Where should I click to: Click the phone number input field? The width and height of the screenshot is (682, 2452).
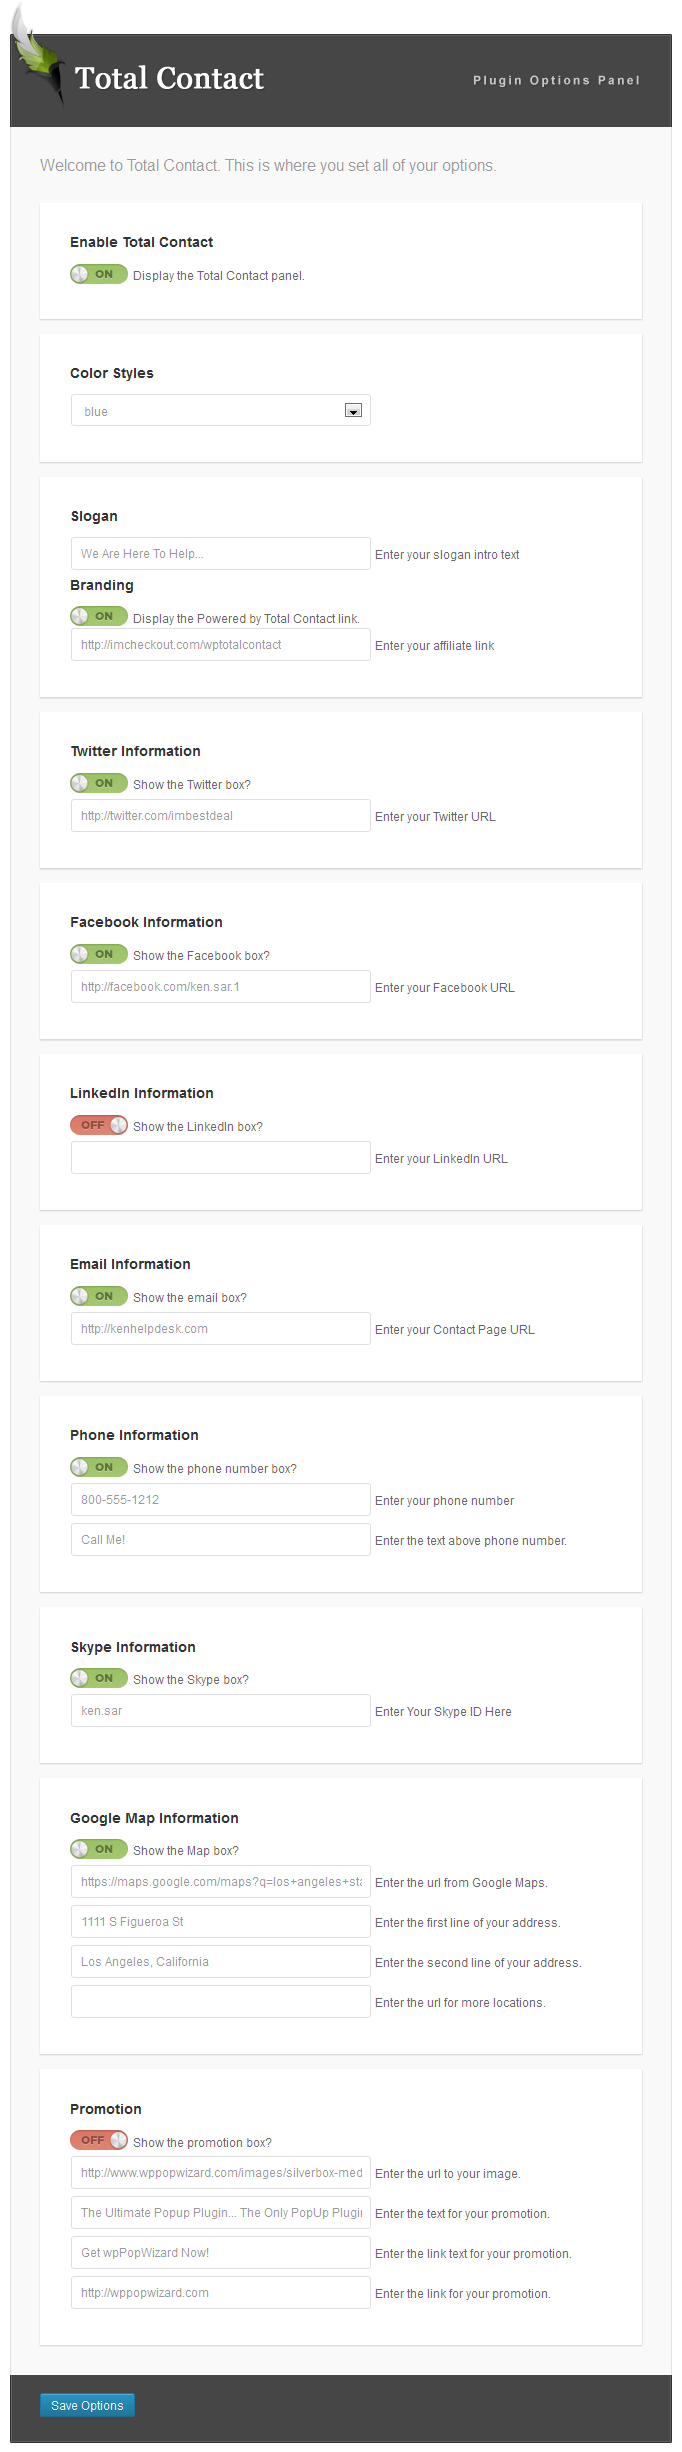pos(221,1500)
